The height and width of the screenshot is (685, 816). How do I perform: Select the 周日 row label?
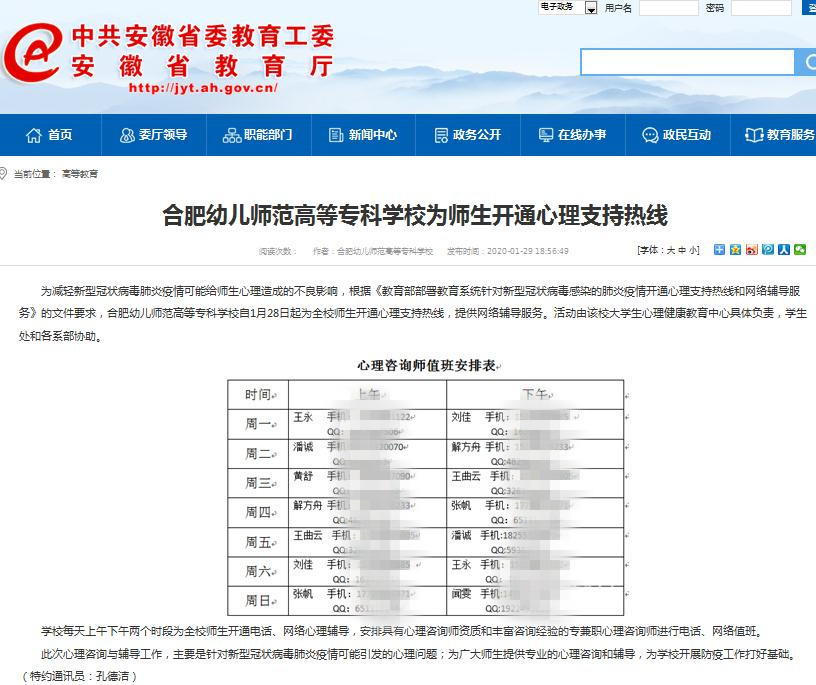click(x=258, y=601)
